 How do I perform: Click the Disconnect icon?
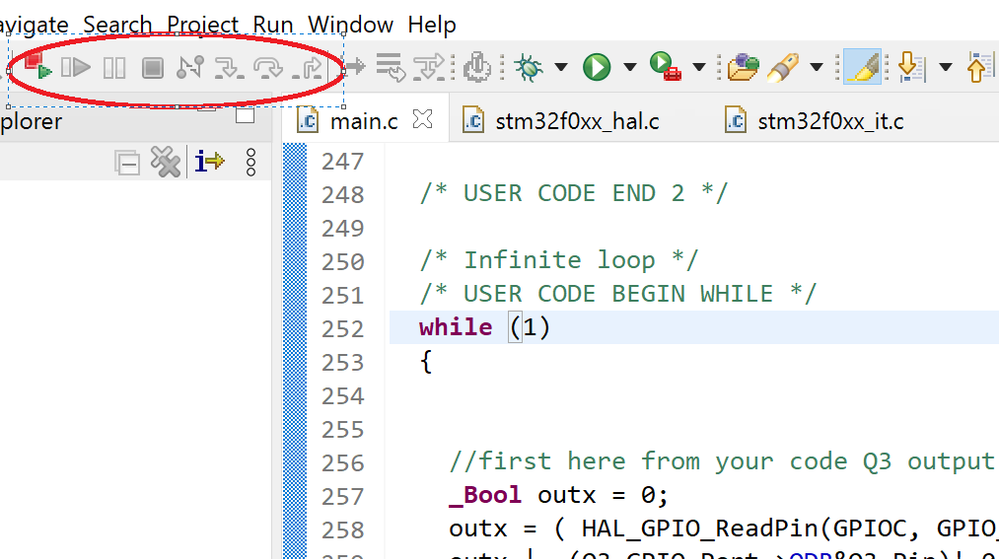(190, 67)
